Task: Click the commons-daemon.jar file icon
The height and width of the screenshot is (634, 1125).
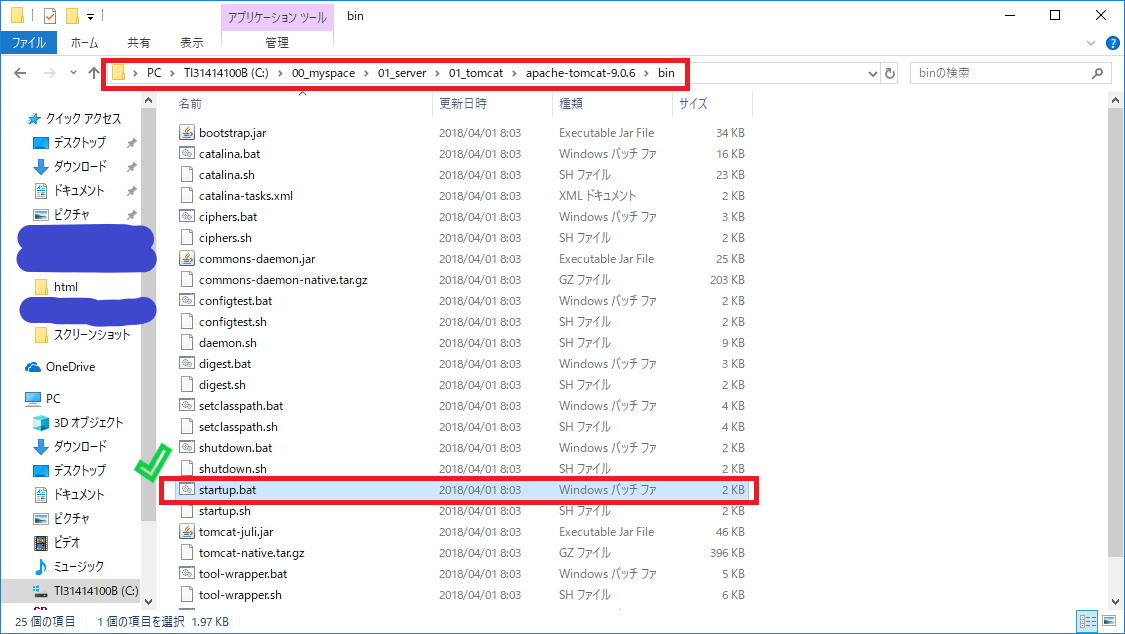Action: pos(187,259)
